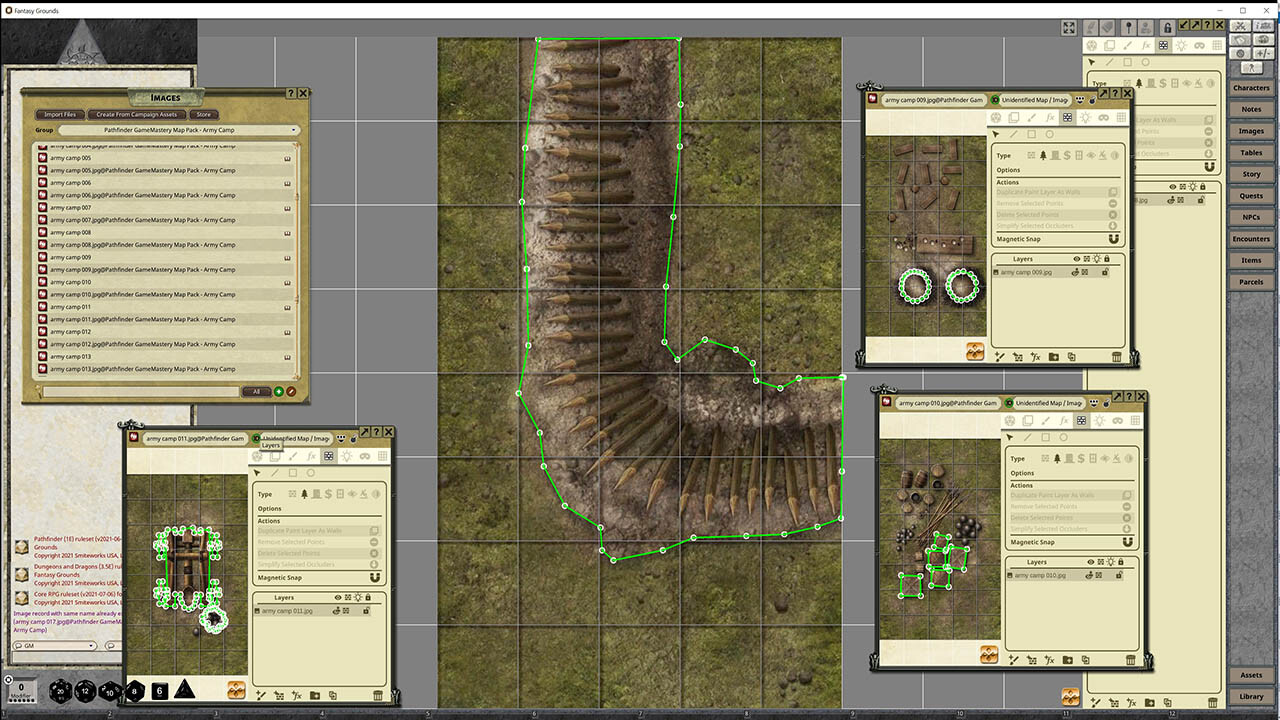Click the Import Files button
Screen dimensions: 1280x720
pos(60,114)
